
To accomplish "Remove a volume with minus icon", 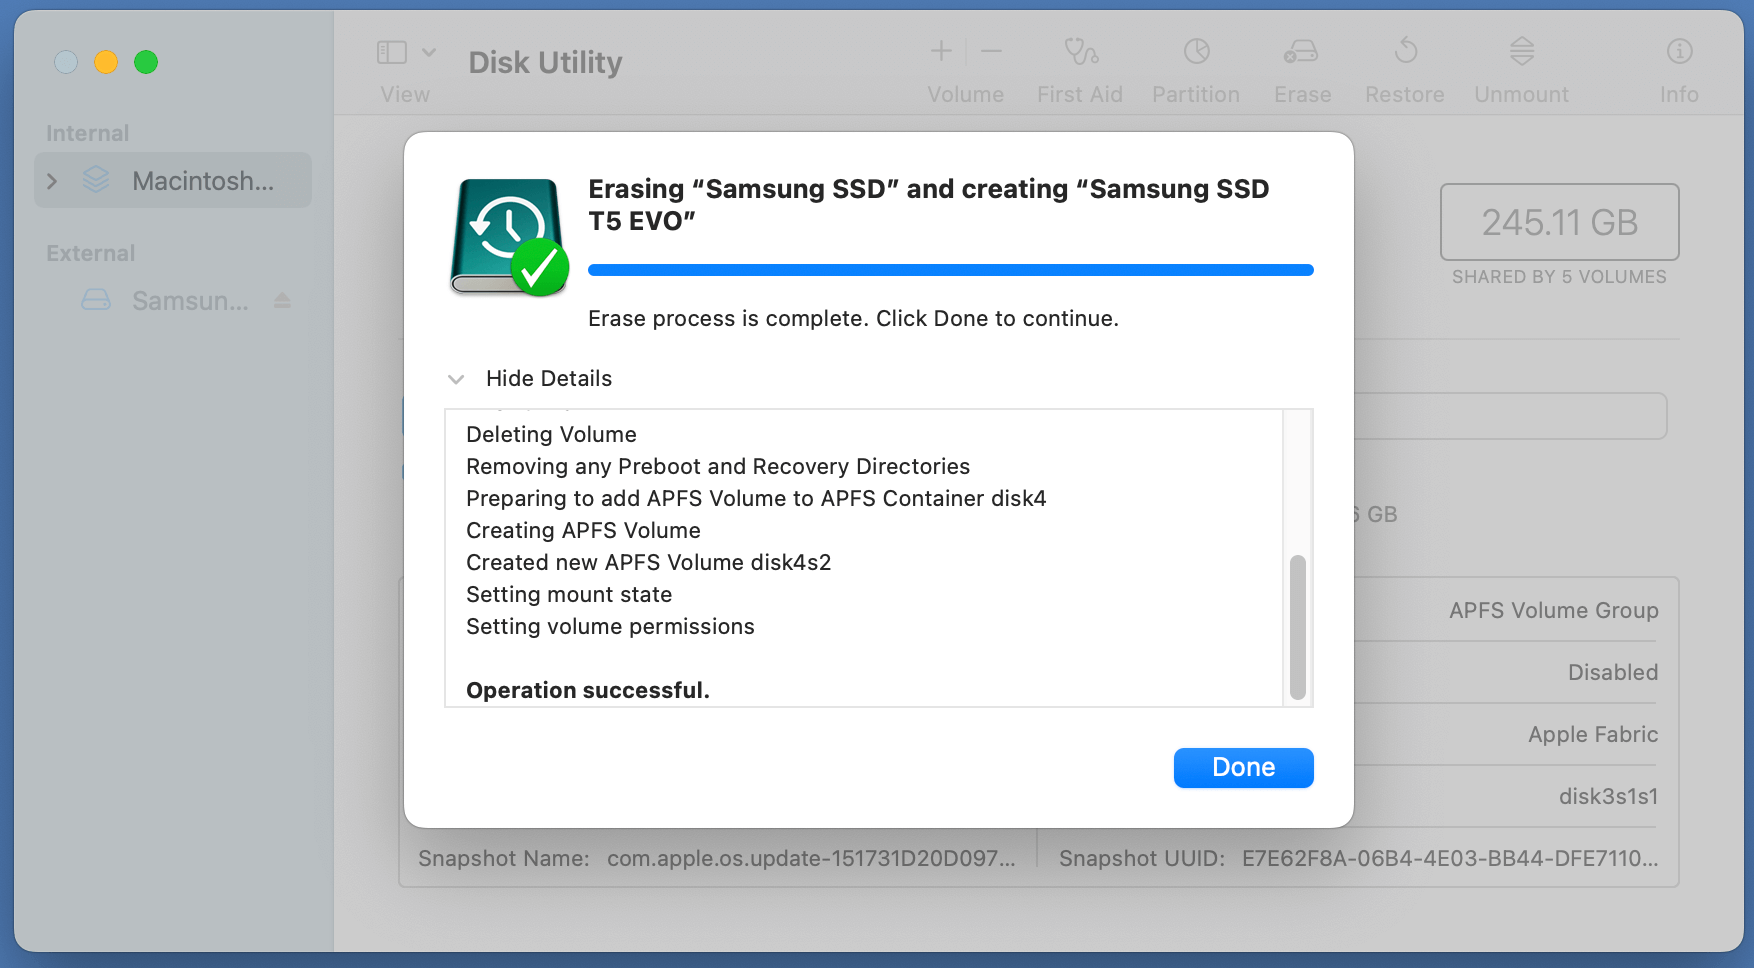I will (x=991, y=51).
